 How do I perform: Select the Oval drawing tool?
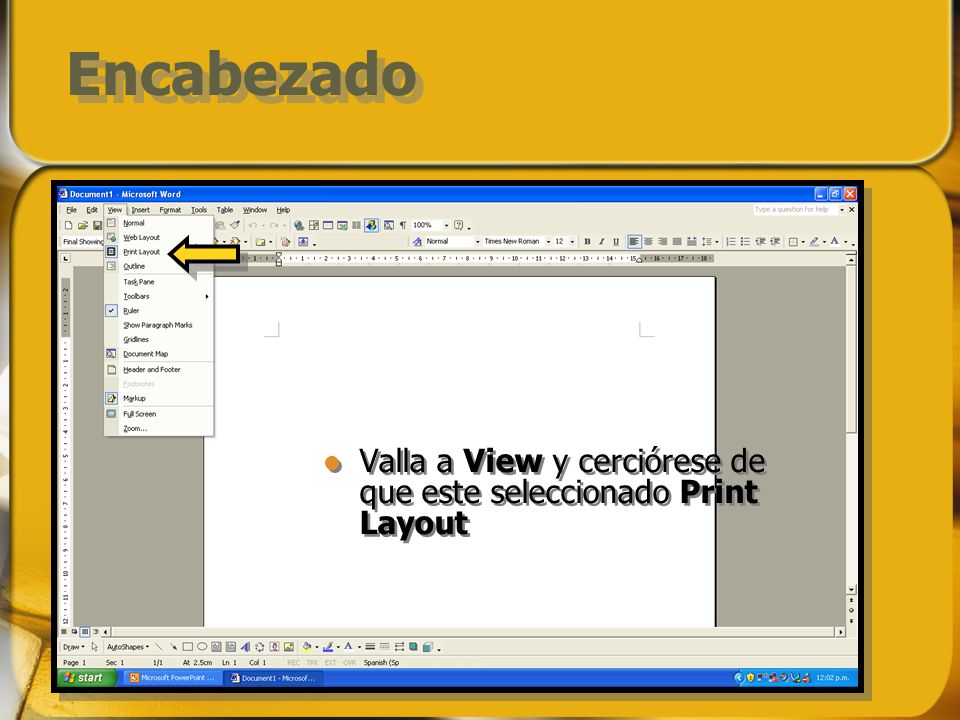(202, 647)
